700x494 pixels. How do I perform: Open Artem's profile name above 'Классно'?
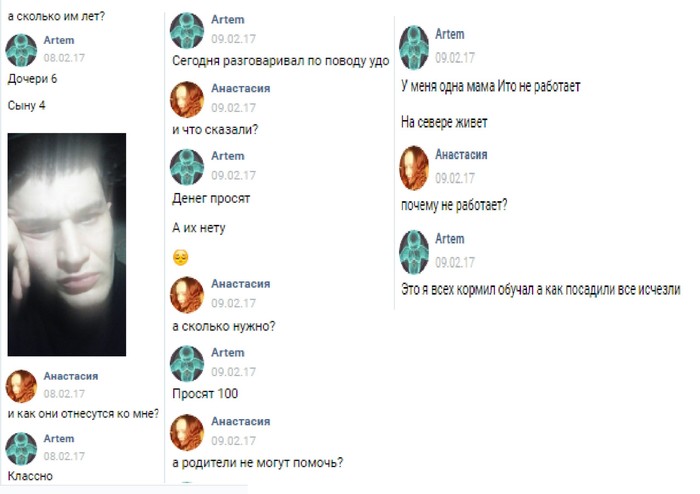[59, 439]
